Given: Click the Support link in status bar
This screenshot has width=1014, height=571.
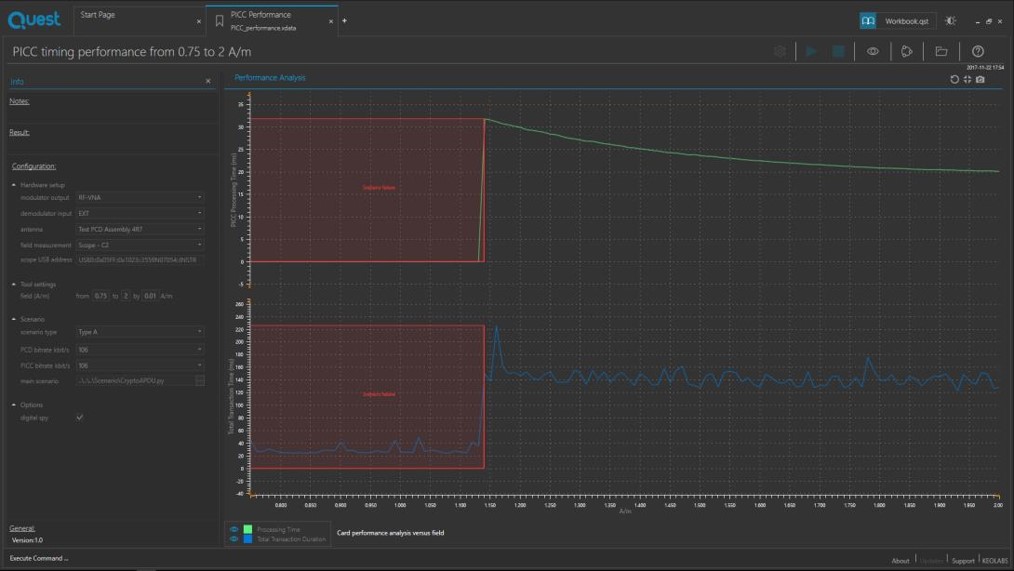Looking at the screenshot, I should point(962,560).
